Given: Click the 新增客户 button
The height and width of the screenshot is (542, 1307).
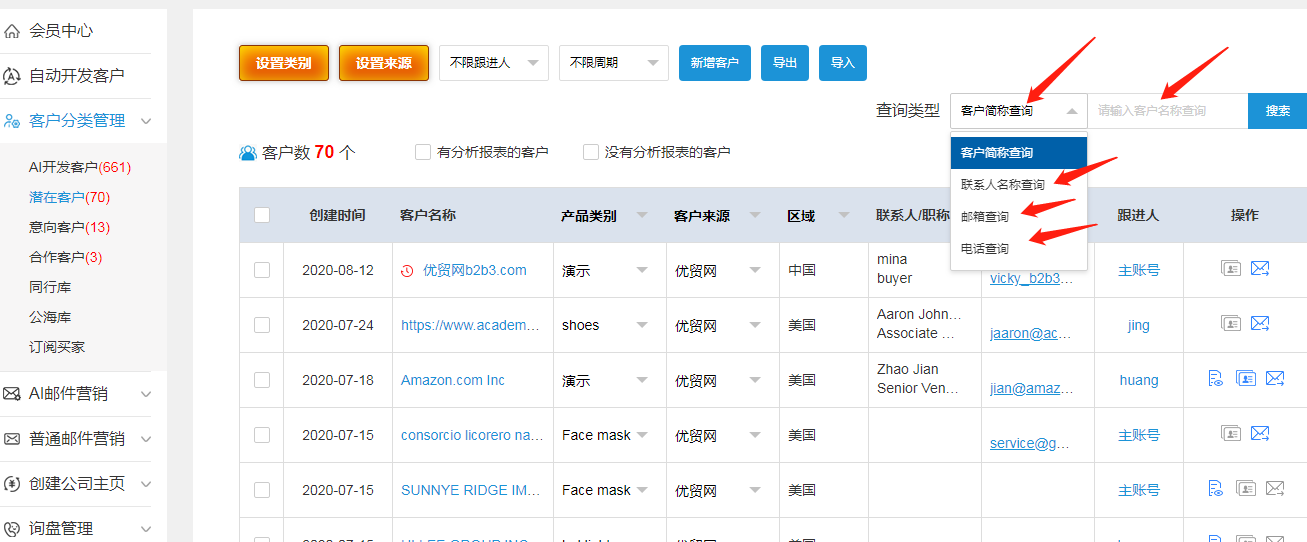Looking at the screenshot, I should [715, 63].
